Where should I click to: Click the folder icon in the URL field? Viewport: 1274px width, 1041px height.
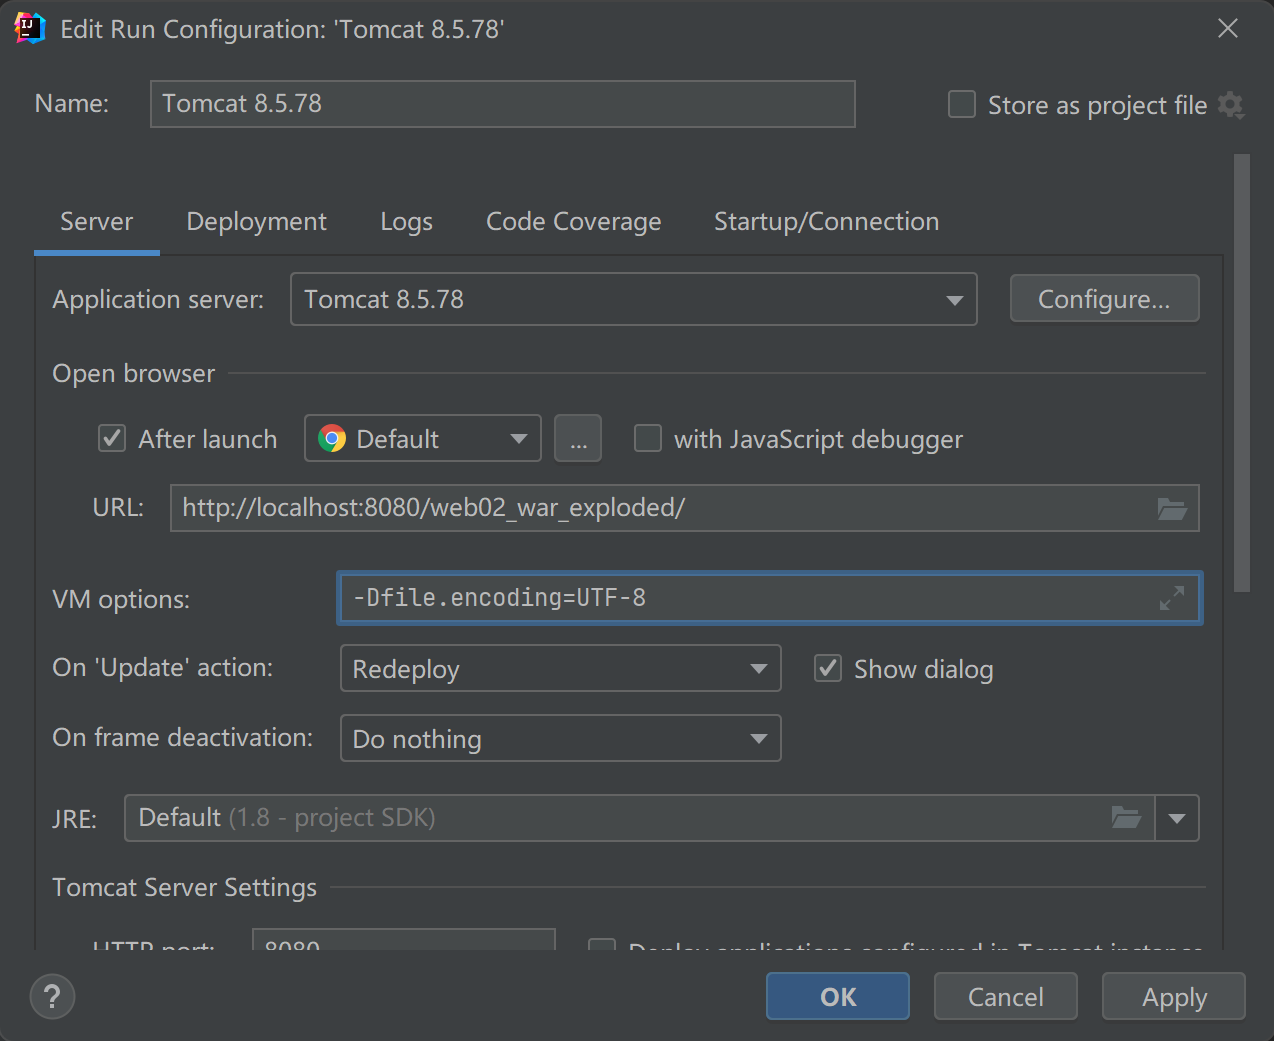[1172, 509]
